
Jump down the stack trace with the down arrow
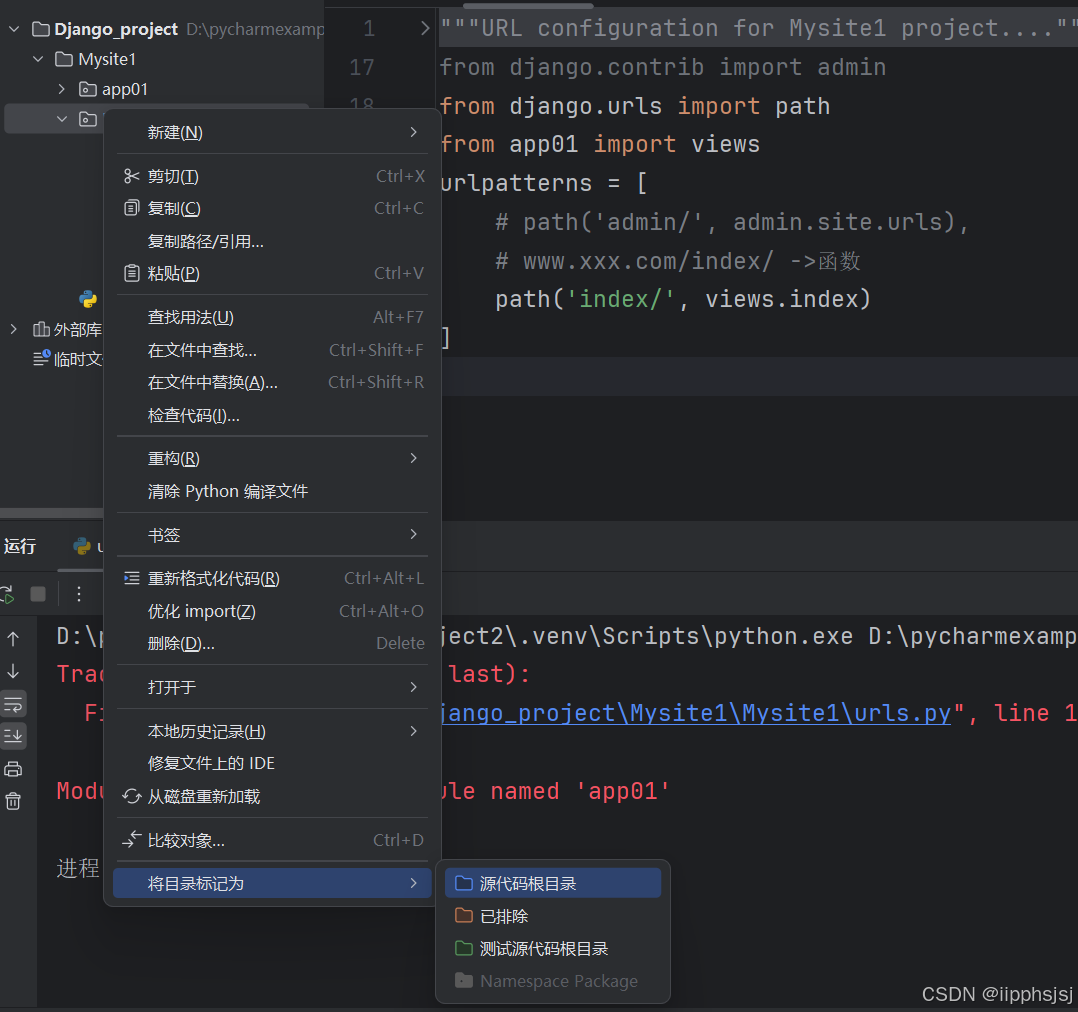pyautogui.click(x=13, y=669)
